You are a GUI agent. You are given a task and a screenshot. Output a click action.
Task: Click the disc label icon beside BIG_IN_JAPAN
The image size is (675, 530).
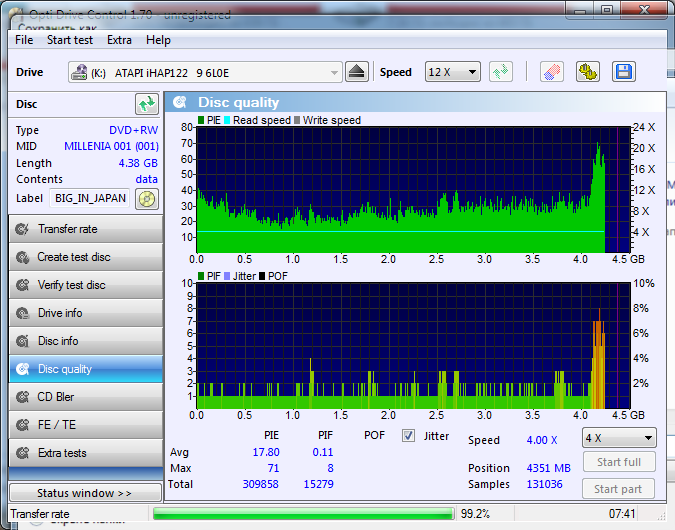coord(148,198)
